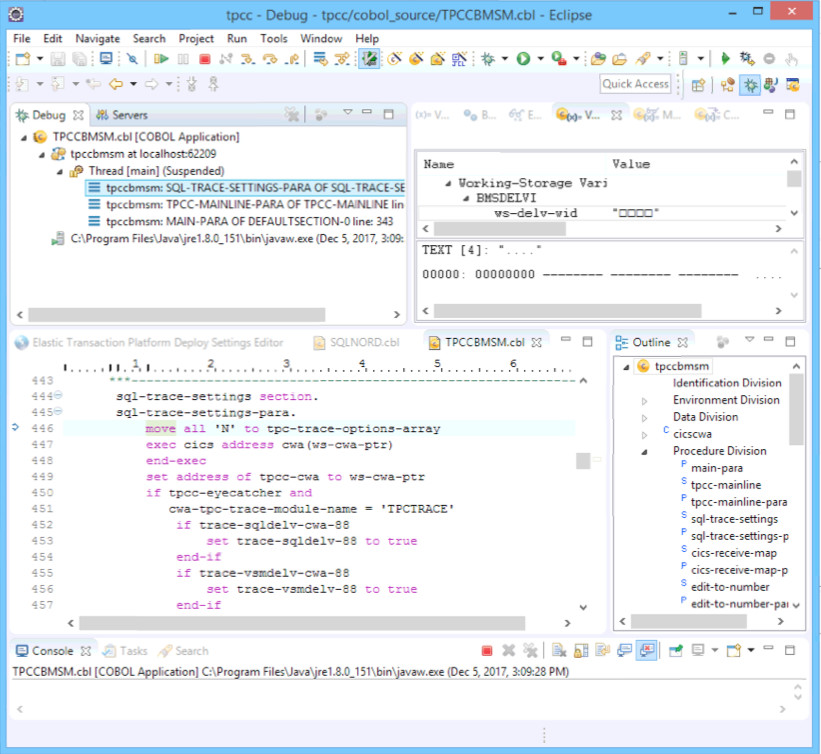Switch to the Tasks tab

(125, 651)
